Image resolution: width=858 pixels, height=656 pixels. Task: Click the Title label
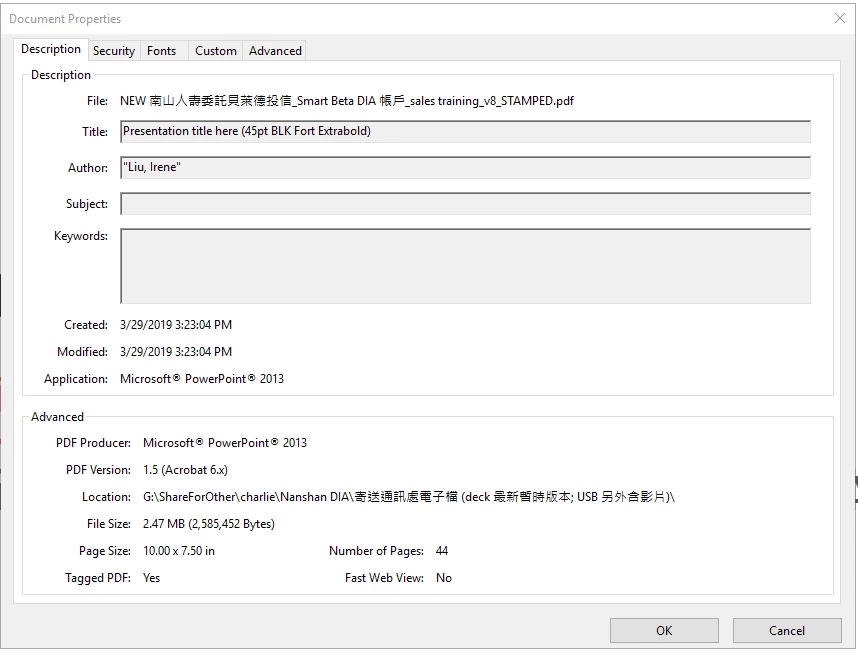coord(95,132)
